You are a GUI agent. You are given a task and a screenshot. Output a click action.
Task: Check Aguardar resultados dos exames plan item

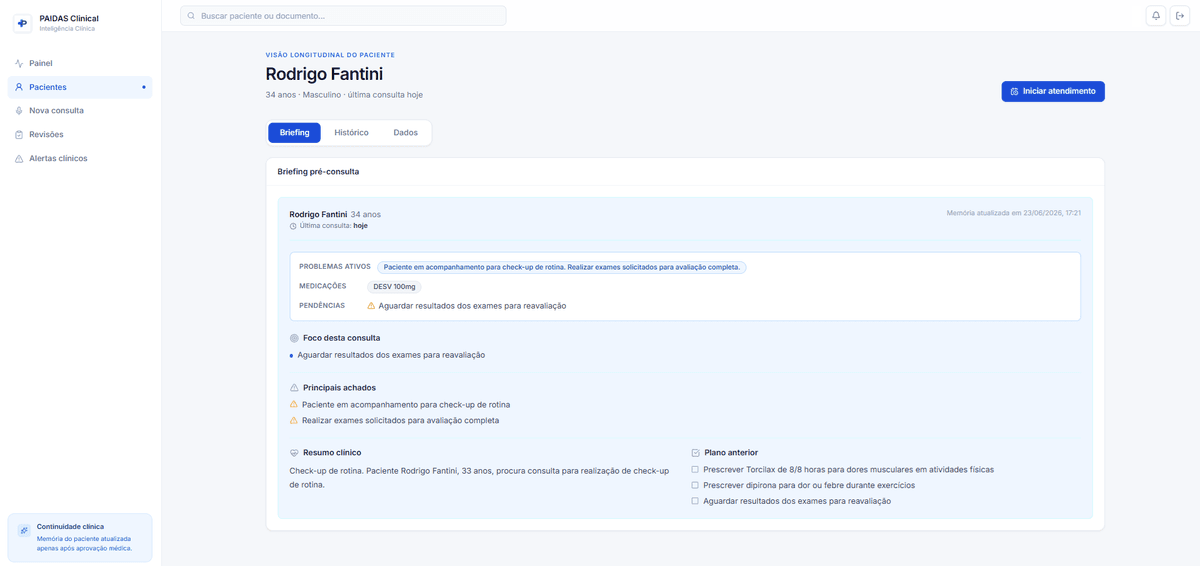click(695, 501)
